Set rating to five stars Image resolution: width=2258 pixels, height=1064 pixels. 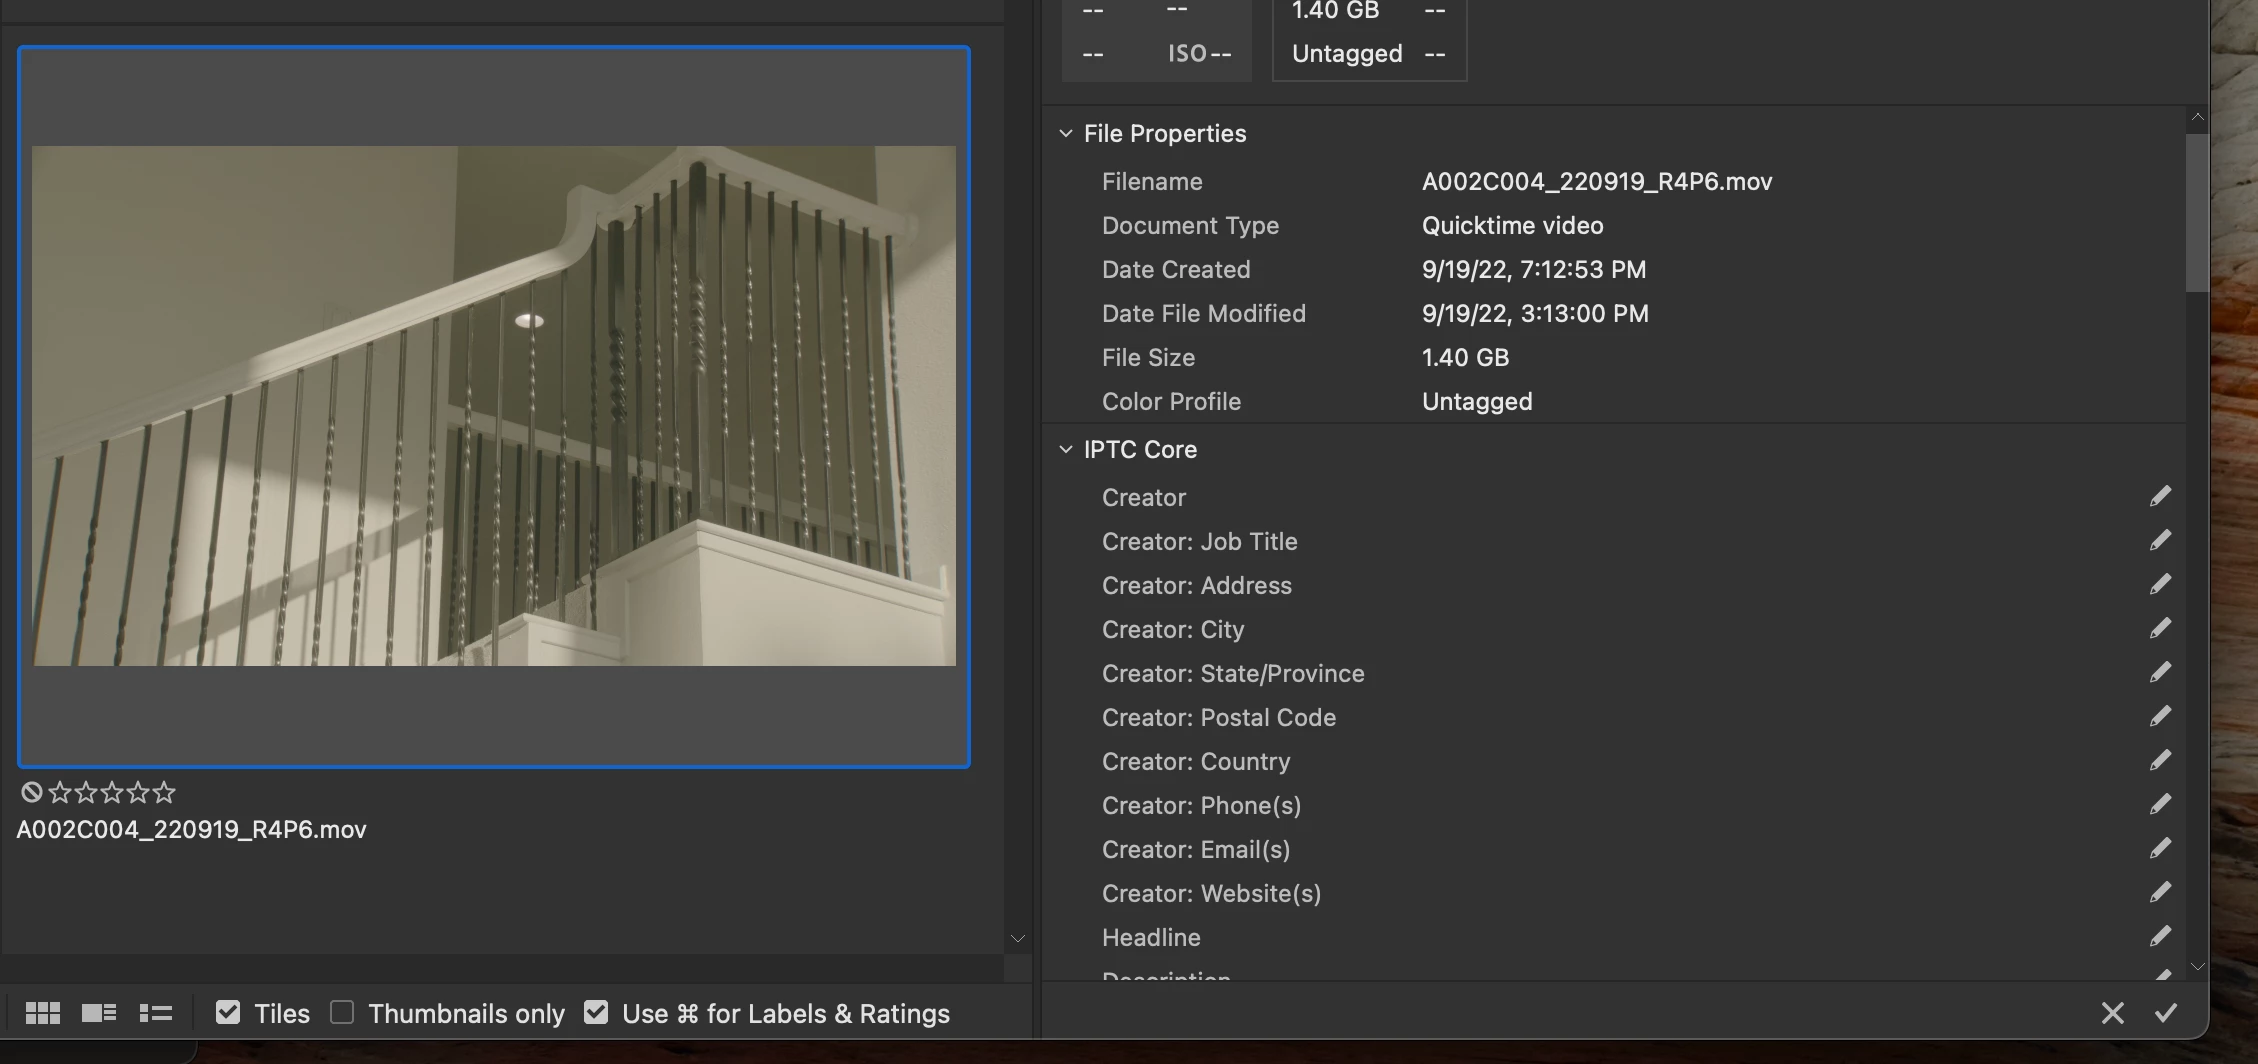[x=164, y=793]
